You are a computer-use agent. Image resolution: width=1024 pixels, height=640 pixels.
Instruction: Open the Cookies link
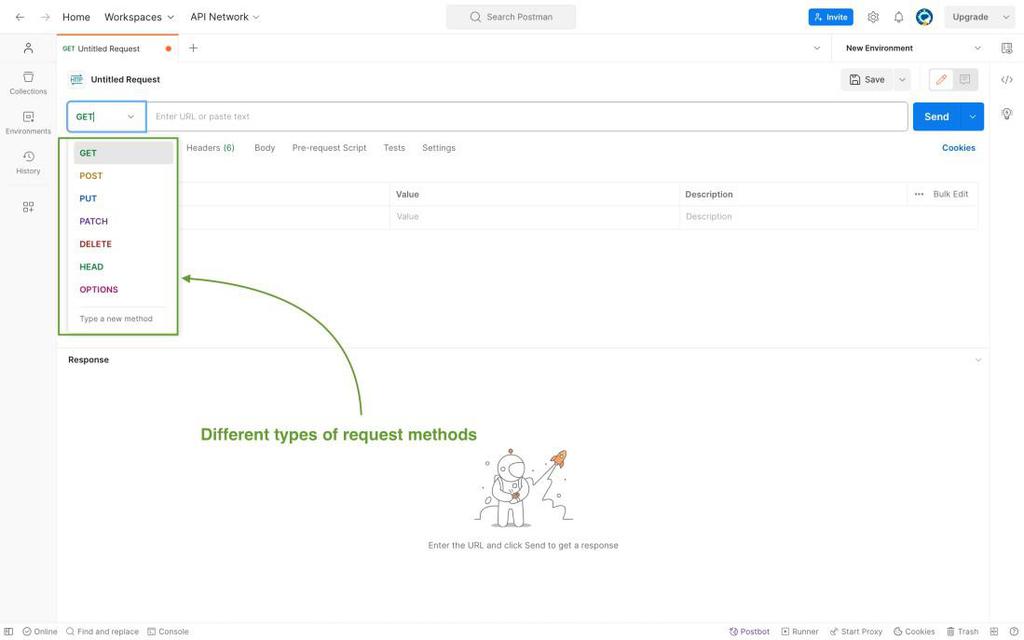(958, 148)
